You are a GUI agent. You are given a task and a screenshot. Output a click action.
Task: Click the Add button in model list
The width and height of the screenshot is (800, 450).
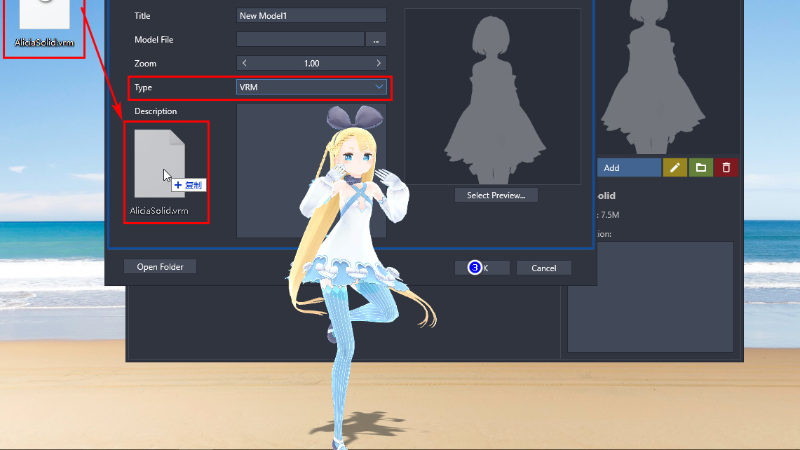[x=629, y=167]
